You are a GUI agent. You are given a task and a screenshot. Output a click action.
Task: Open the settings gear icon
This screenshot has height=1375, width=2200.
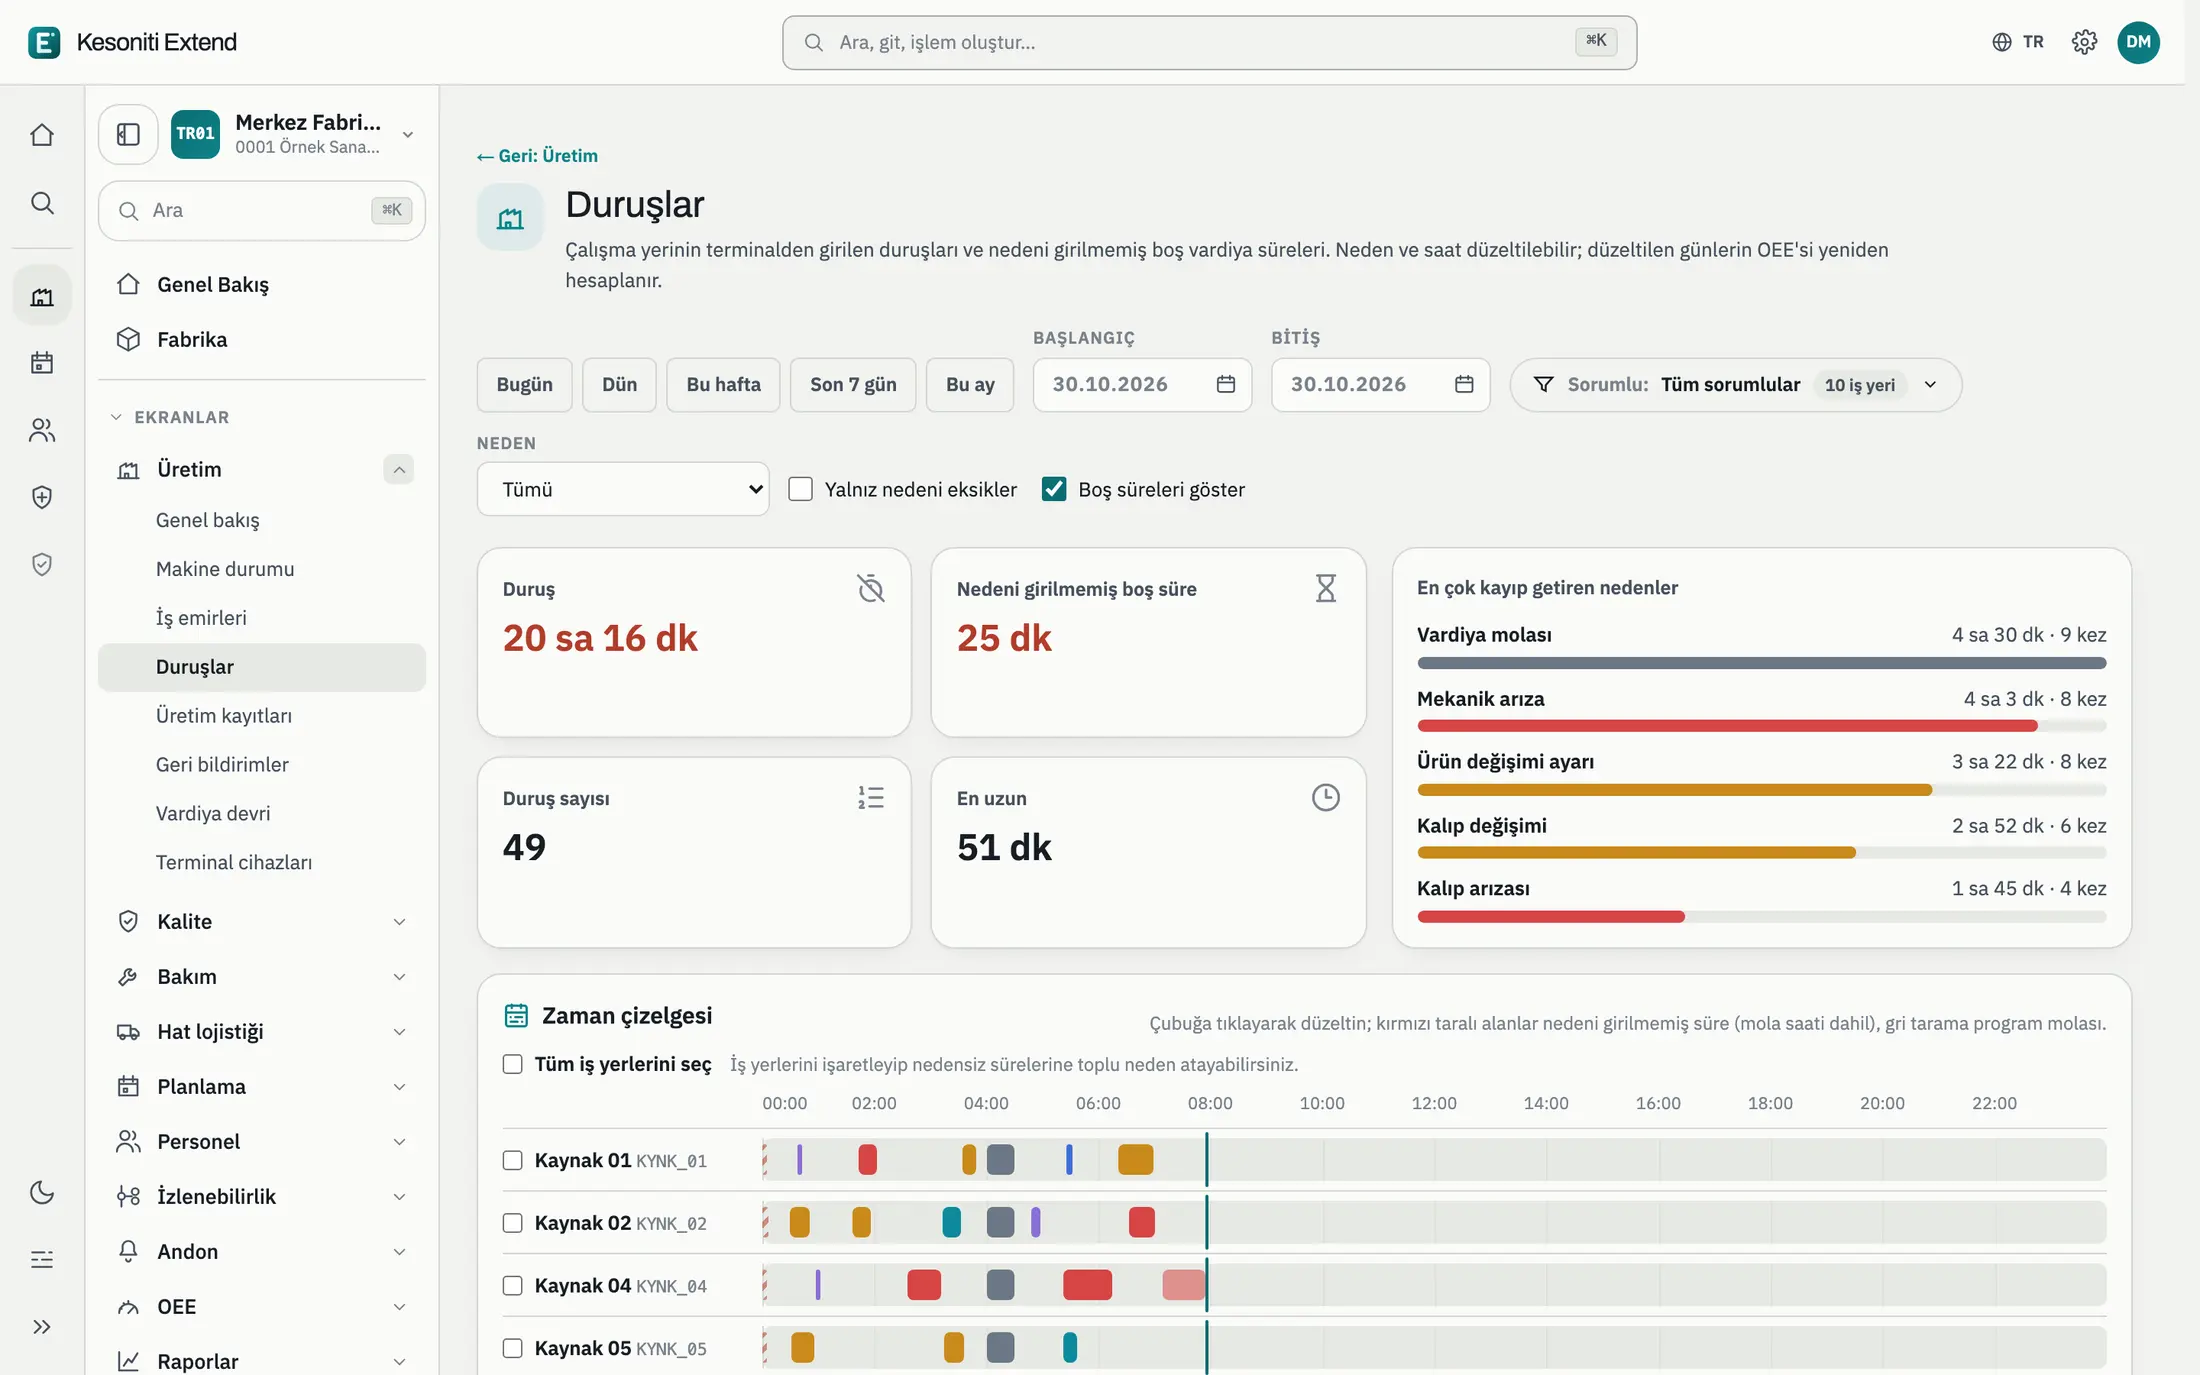point(2084,42)
